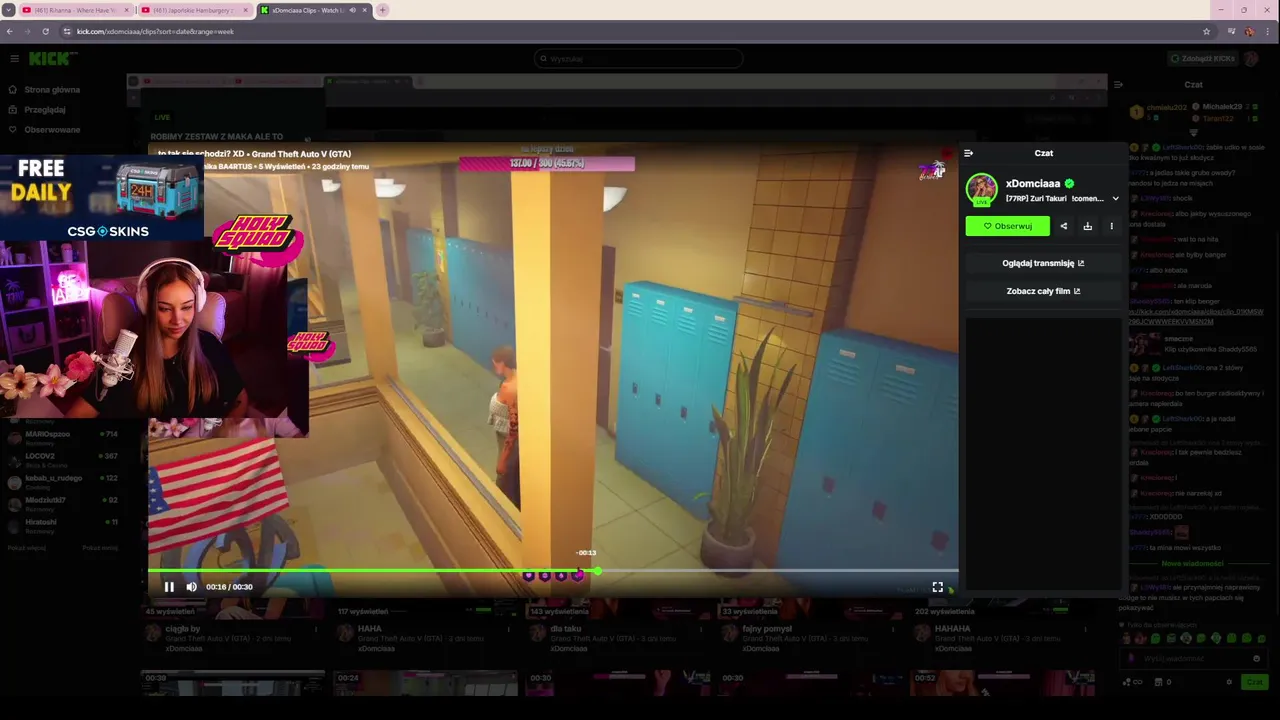Screen dimensions: 1280x720
Task: Click the Obserwuj follow button
Action: pyautogui.click(x=1008, y=226)
